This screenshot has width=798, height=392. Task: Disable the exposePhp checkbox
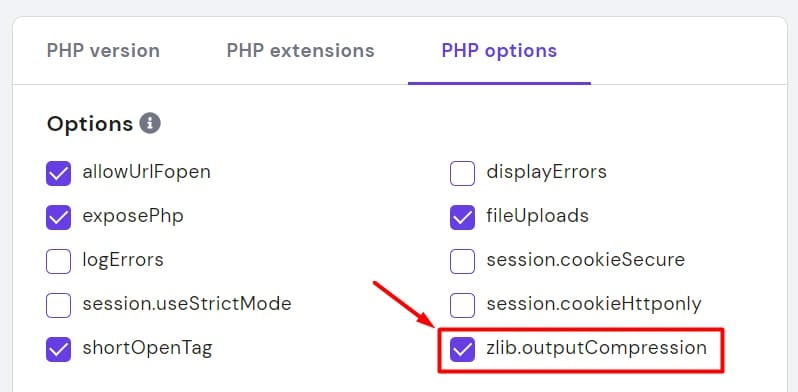coord(59,217)
